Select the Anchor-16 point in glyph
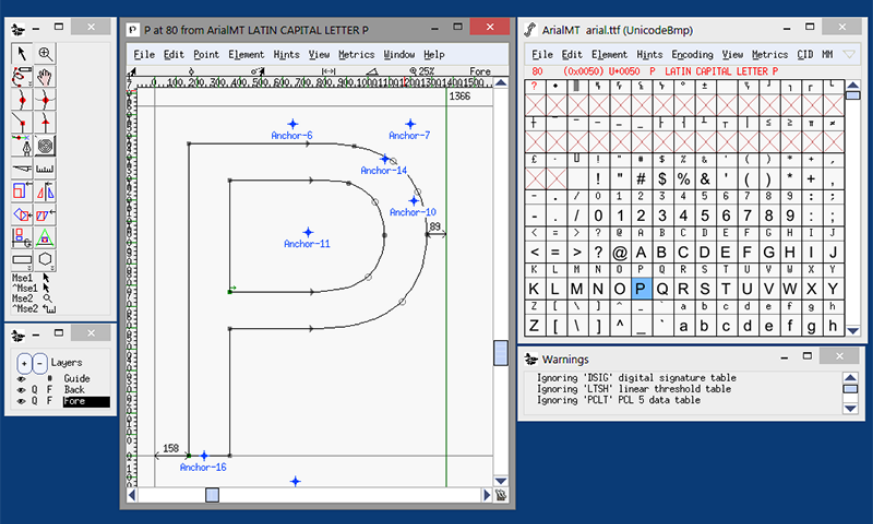The width and height of the screenshot is (873, 524). pos(204,456)
